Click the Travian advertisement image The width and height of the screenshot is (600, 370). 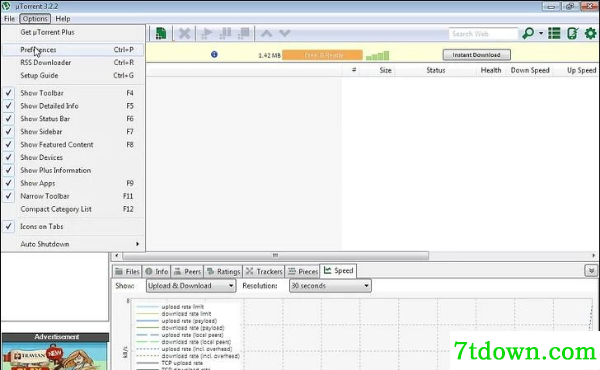pos(55,356)
